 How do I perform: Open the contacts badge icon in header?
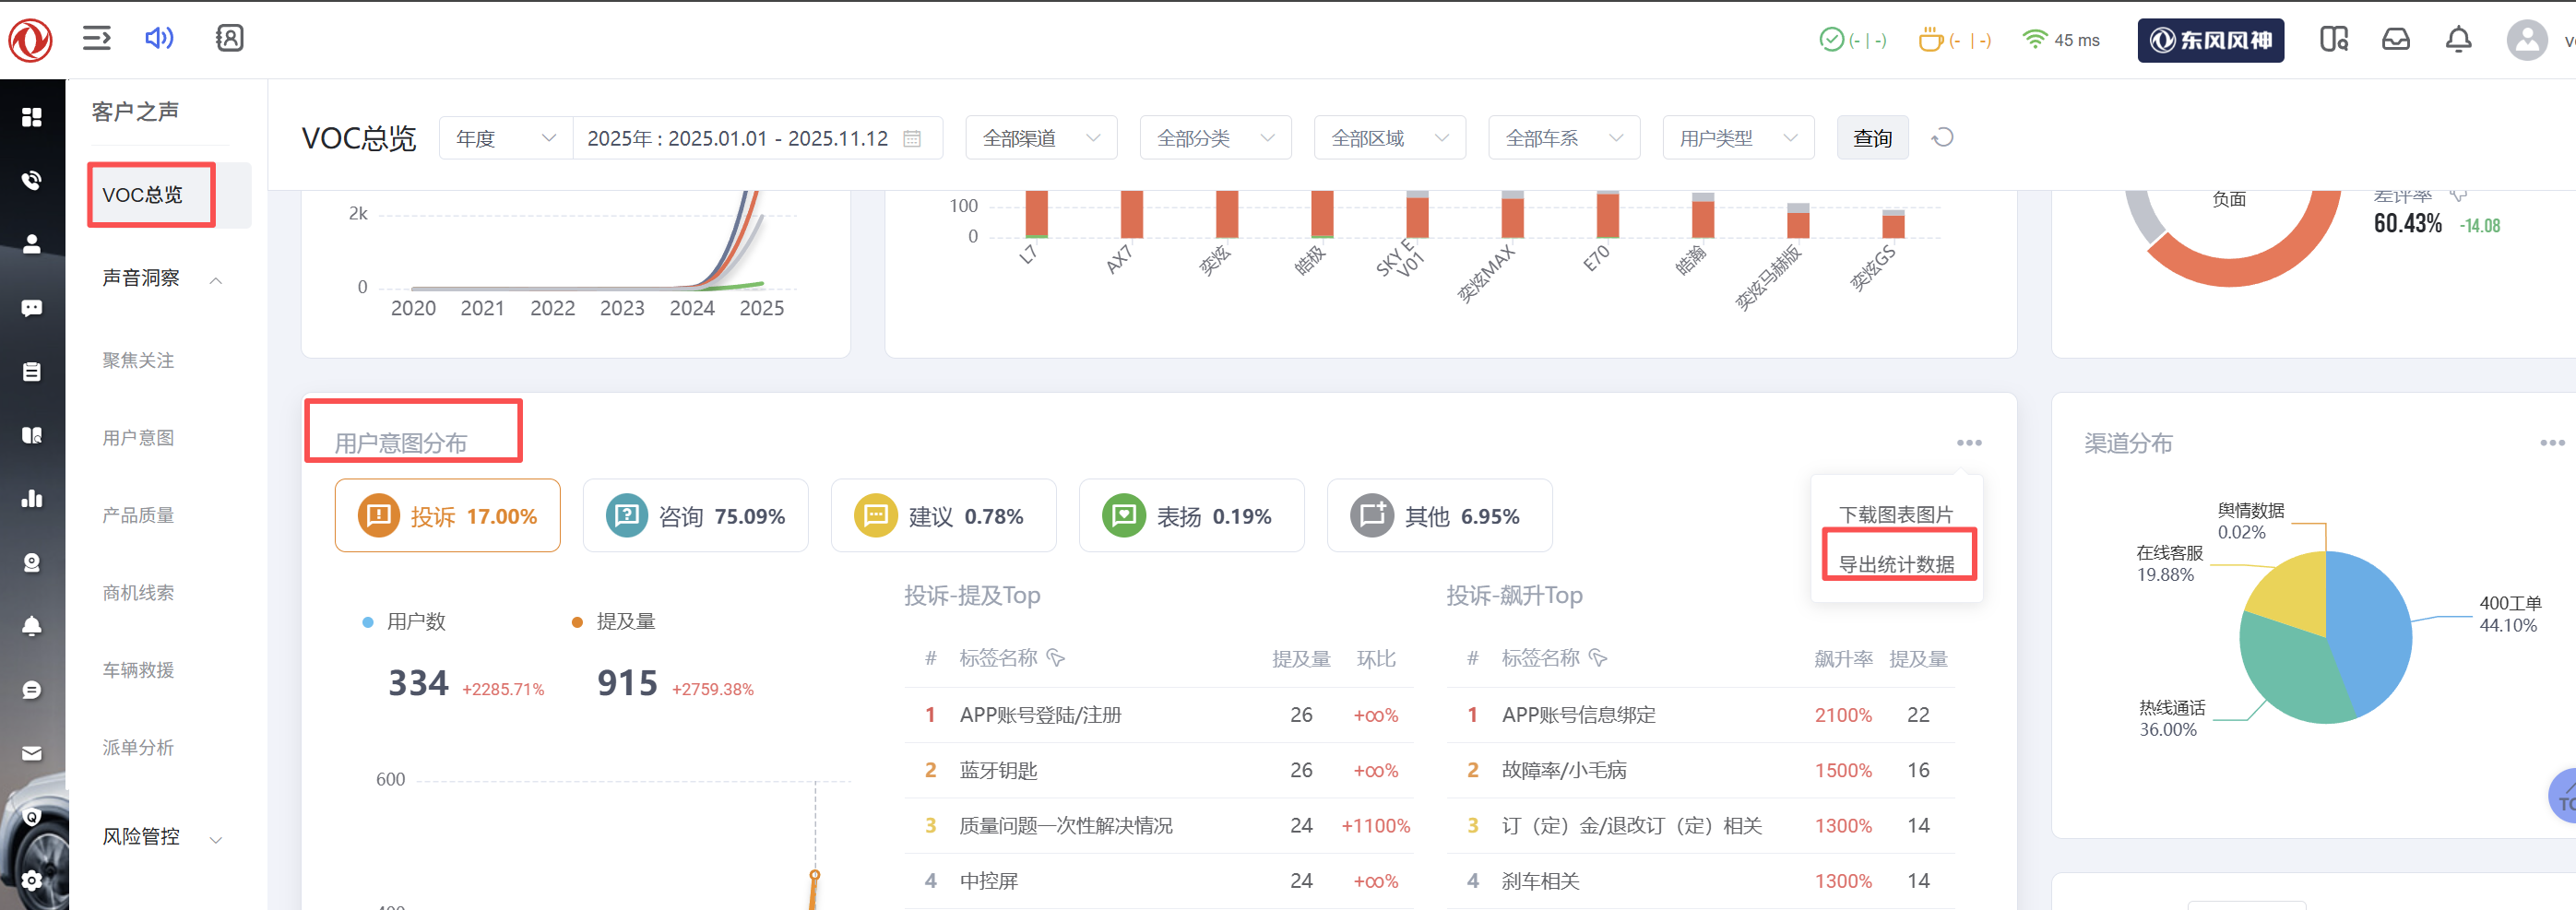tap(229, 38)
